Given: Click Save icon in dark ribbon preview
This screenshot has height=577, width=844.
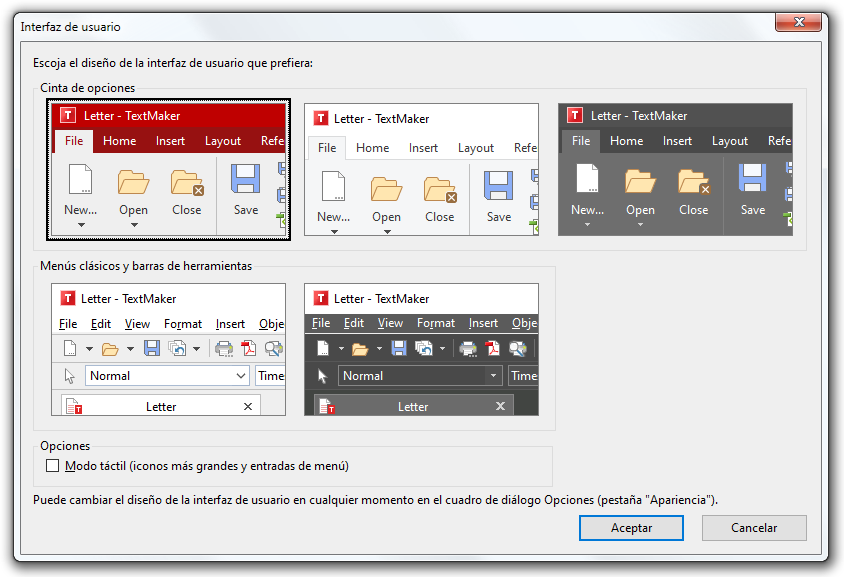Looking at the screenshot, I should (752, 178).
